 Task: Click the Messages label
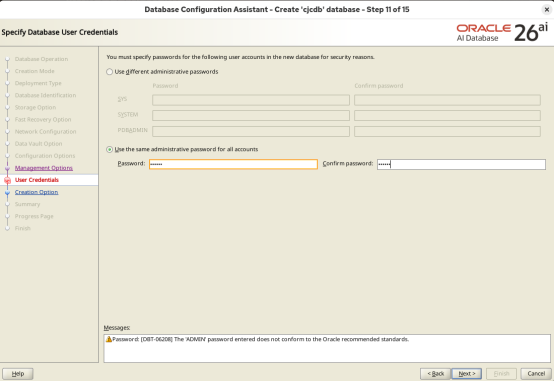click(x=117, y=328)
